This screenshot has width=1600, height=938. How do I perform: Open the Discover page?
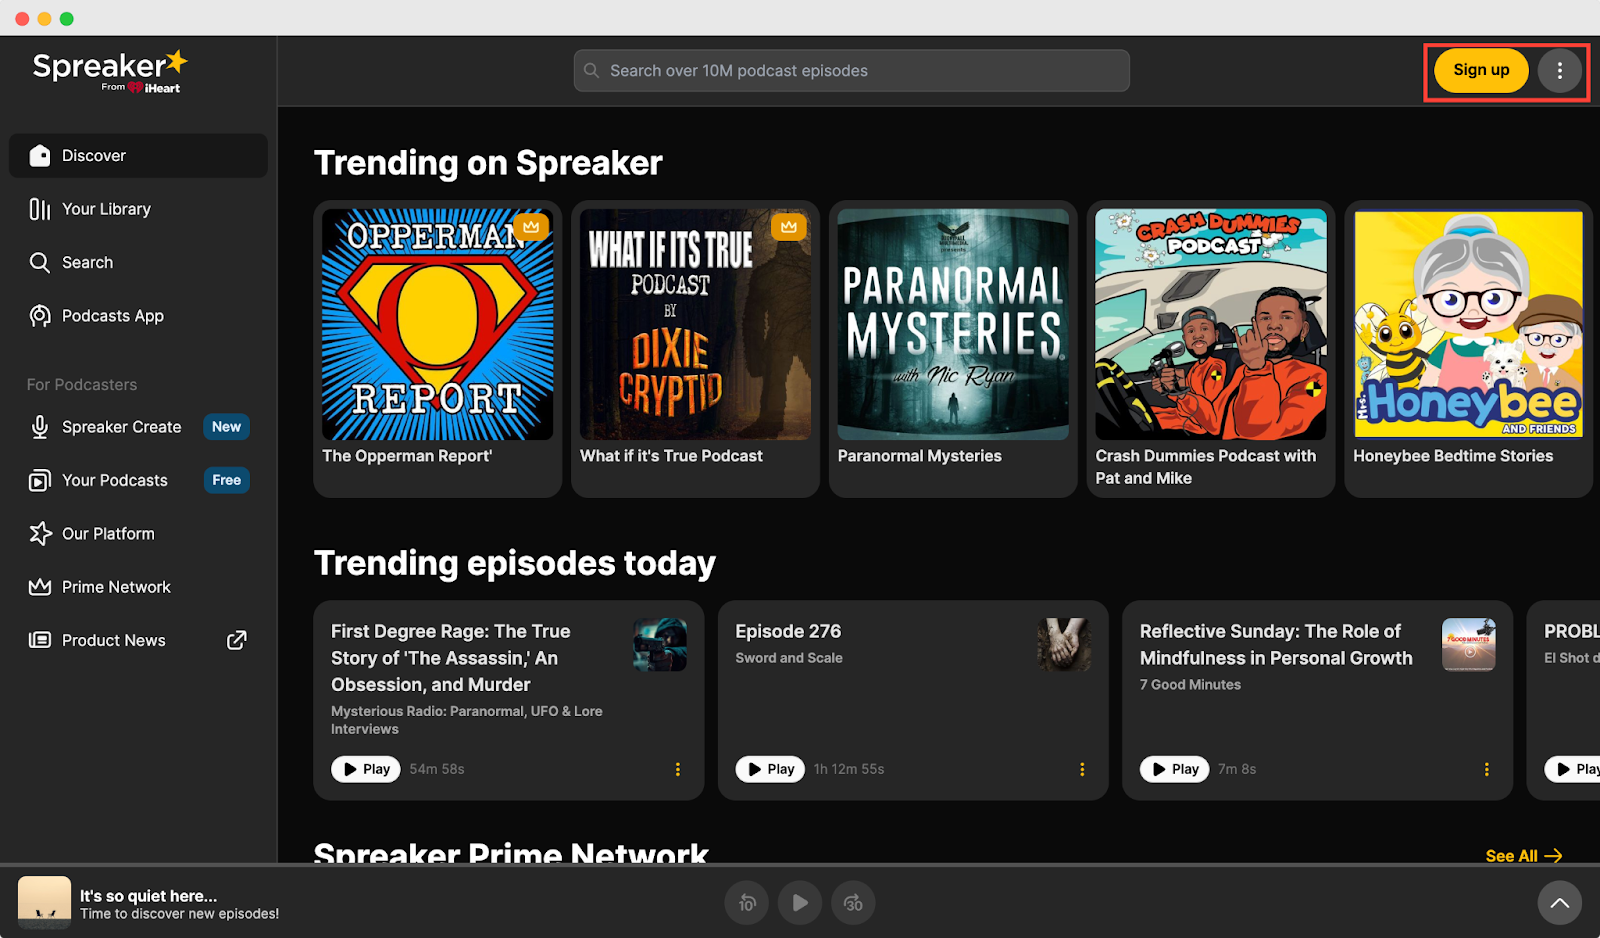pos(138,156)
